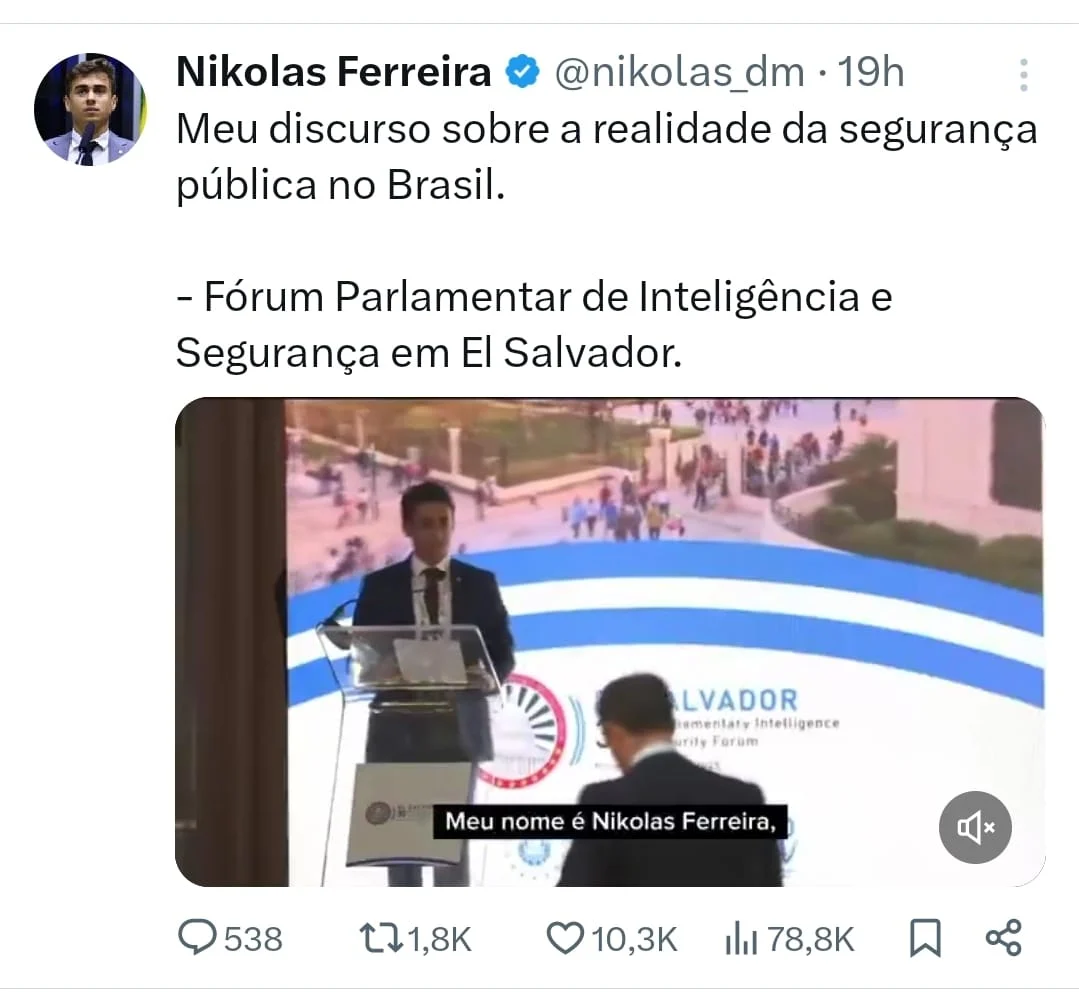This screenshot has width=1079, height=993.
Task: Open the three-dot more options menu
Action: point(1023,75)
